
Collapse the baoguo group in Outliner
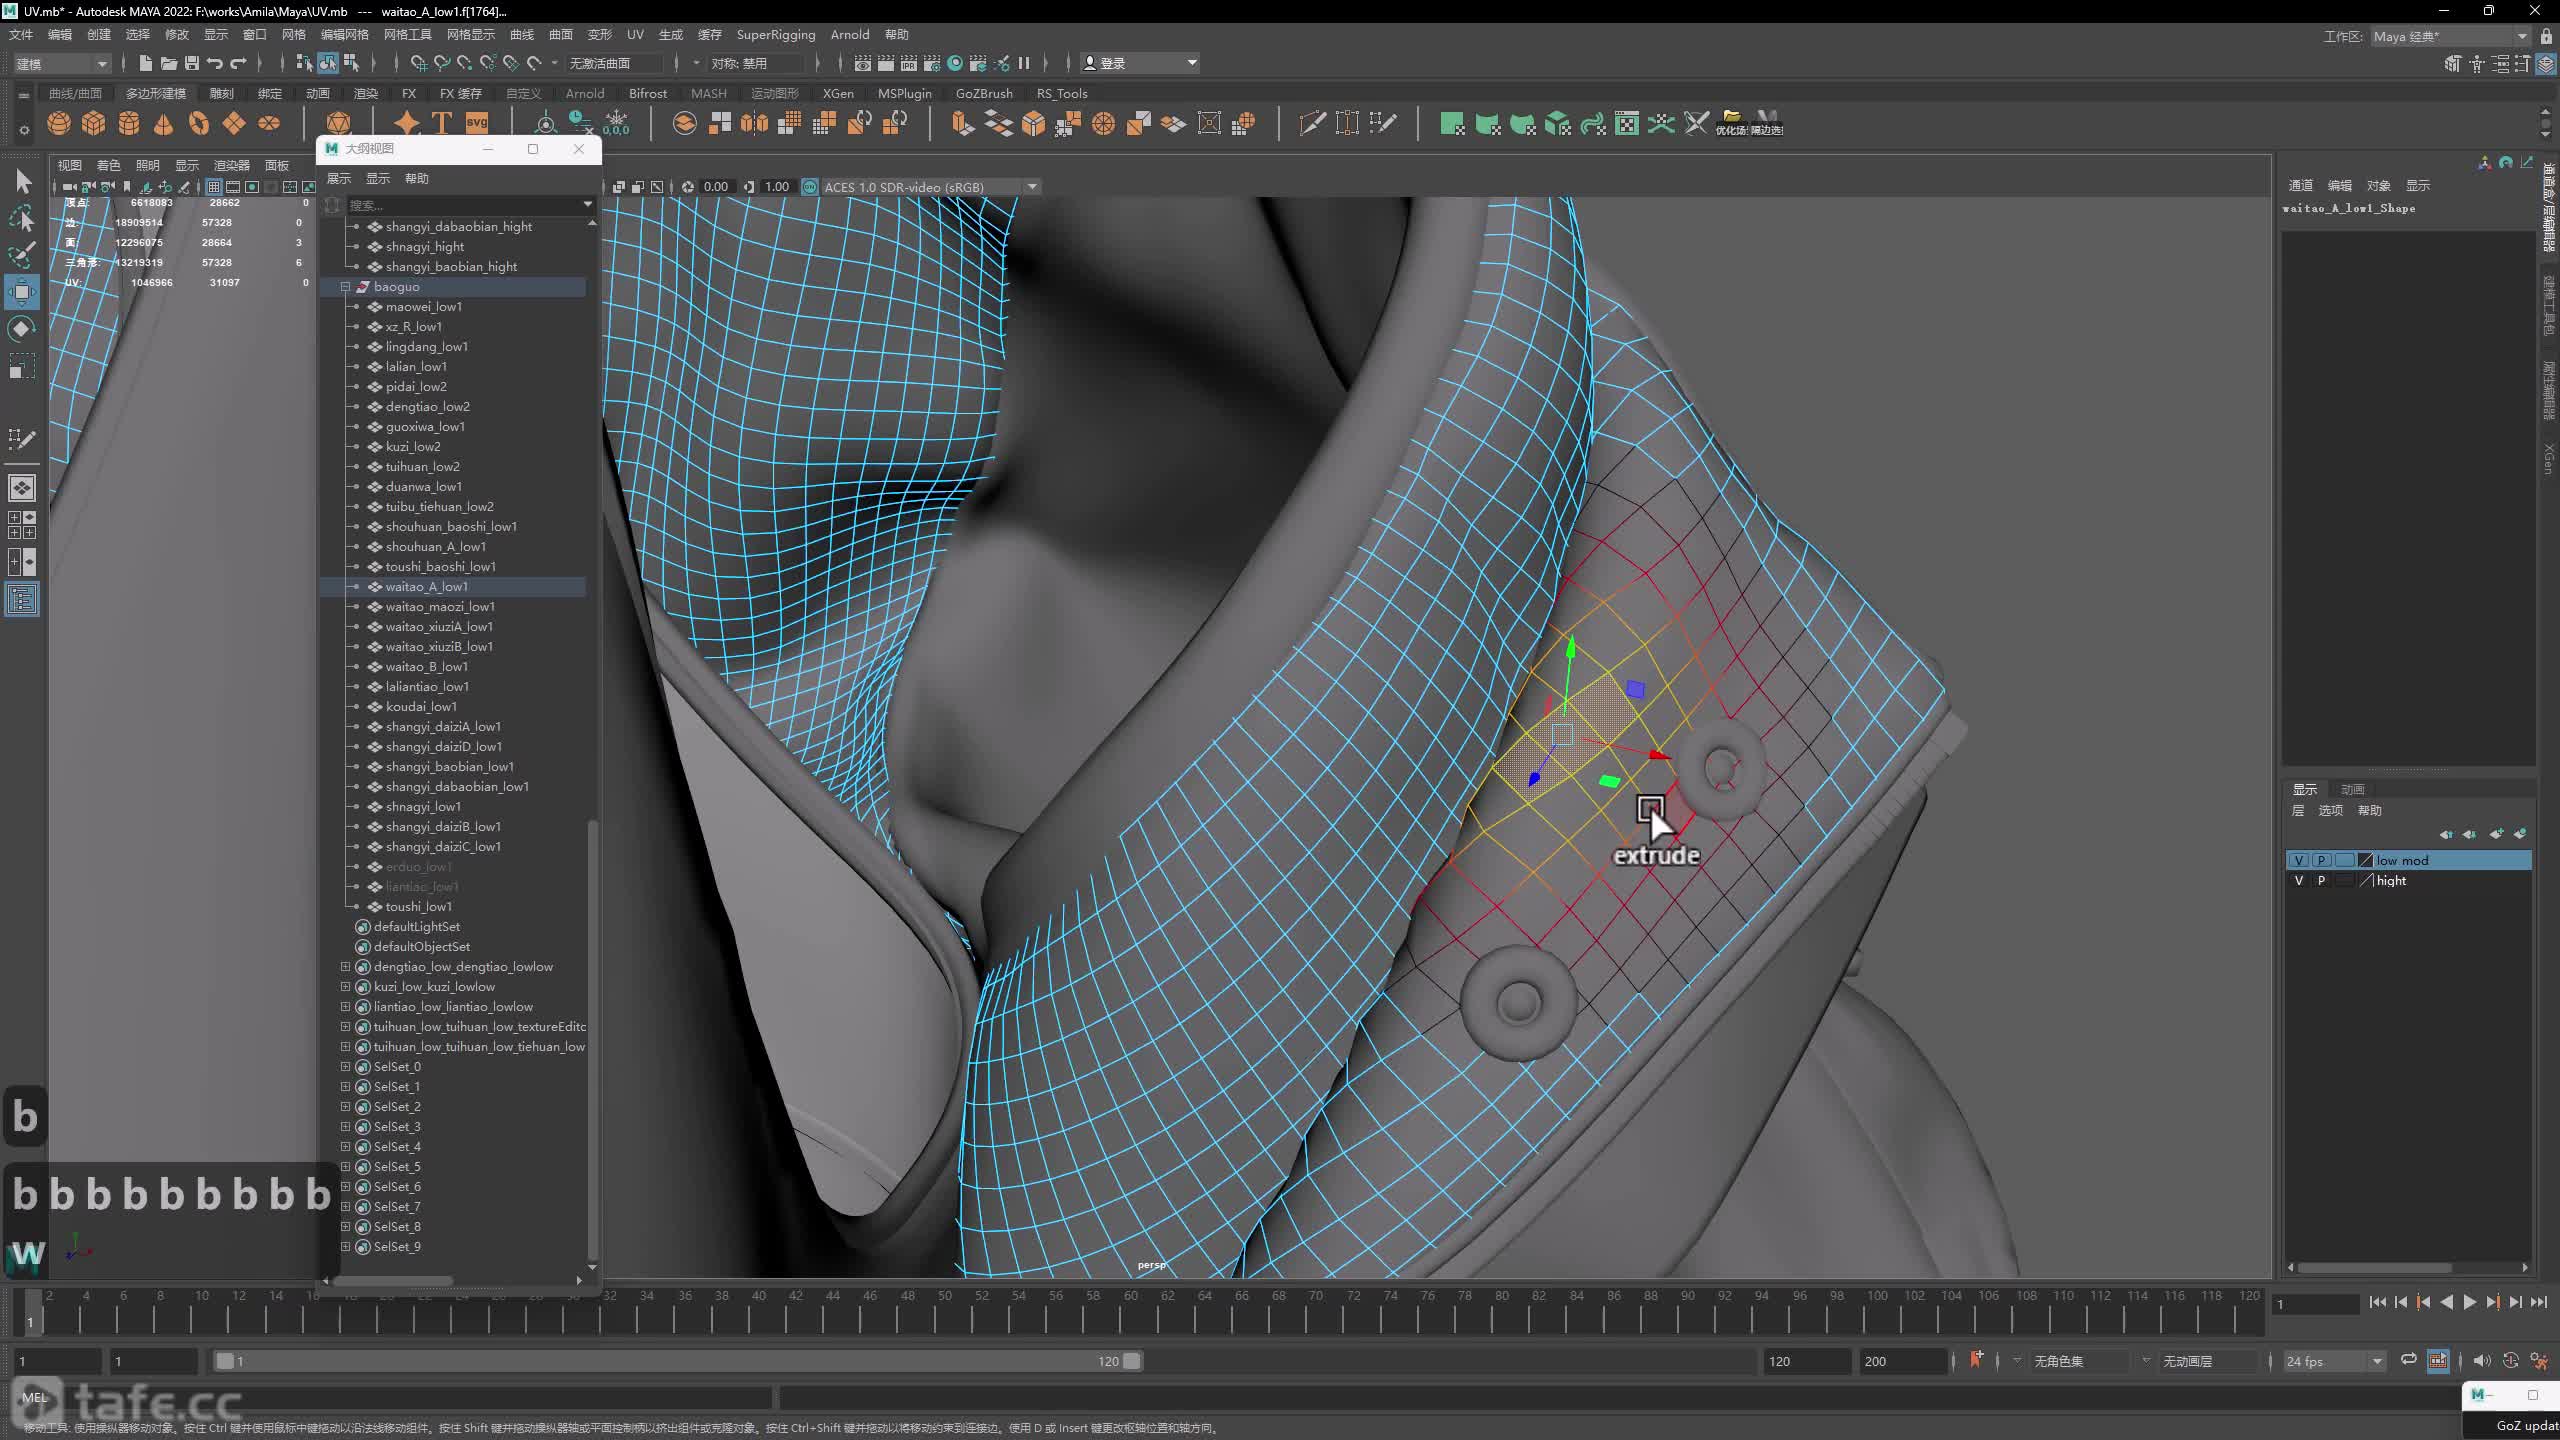point(345,287)
